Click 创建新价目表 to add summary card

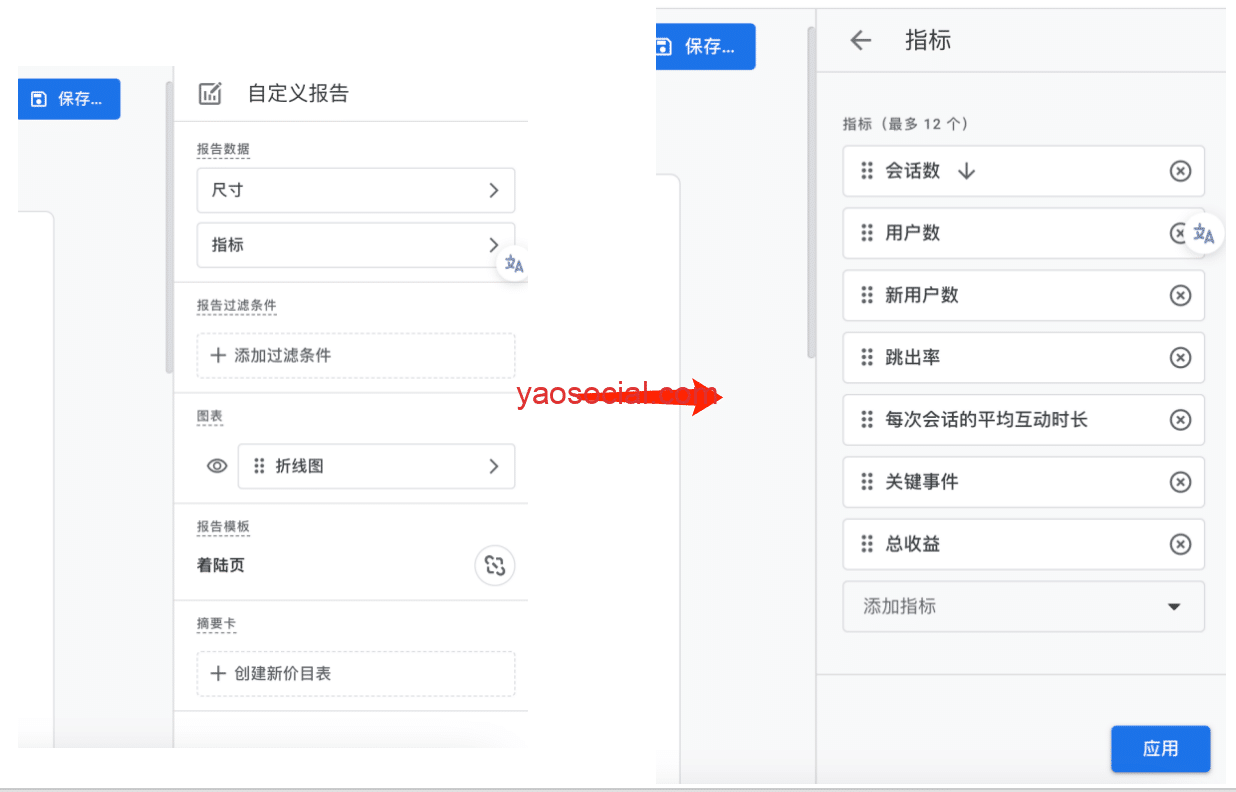point(355,673)
